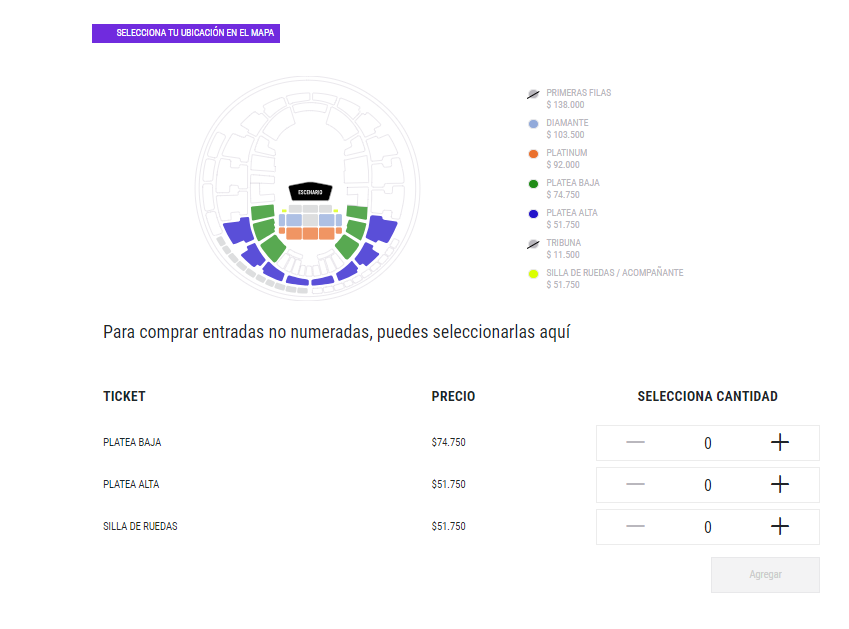Click the Platea Baja quantity field
The height and width of the screenshot is (629, 849).
(x=708, y=443)
